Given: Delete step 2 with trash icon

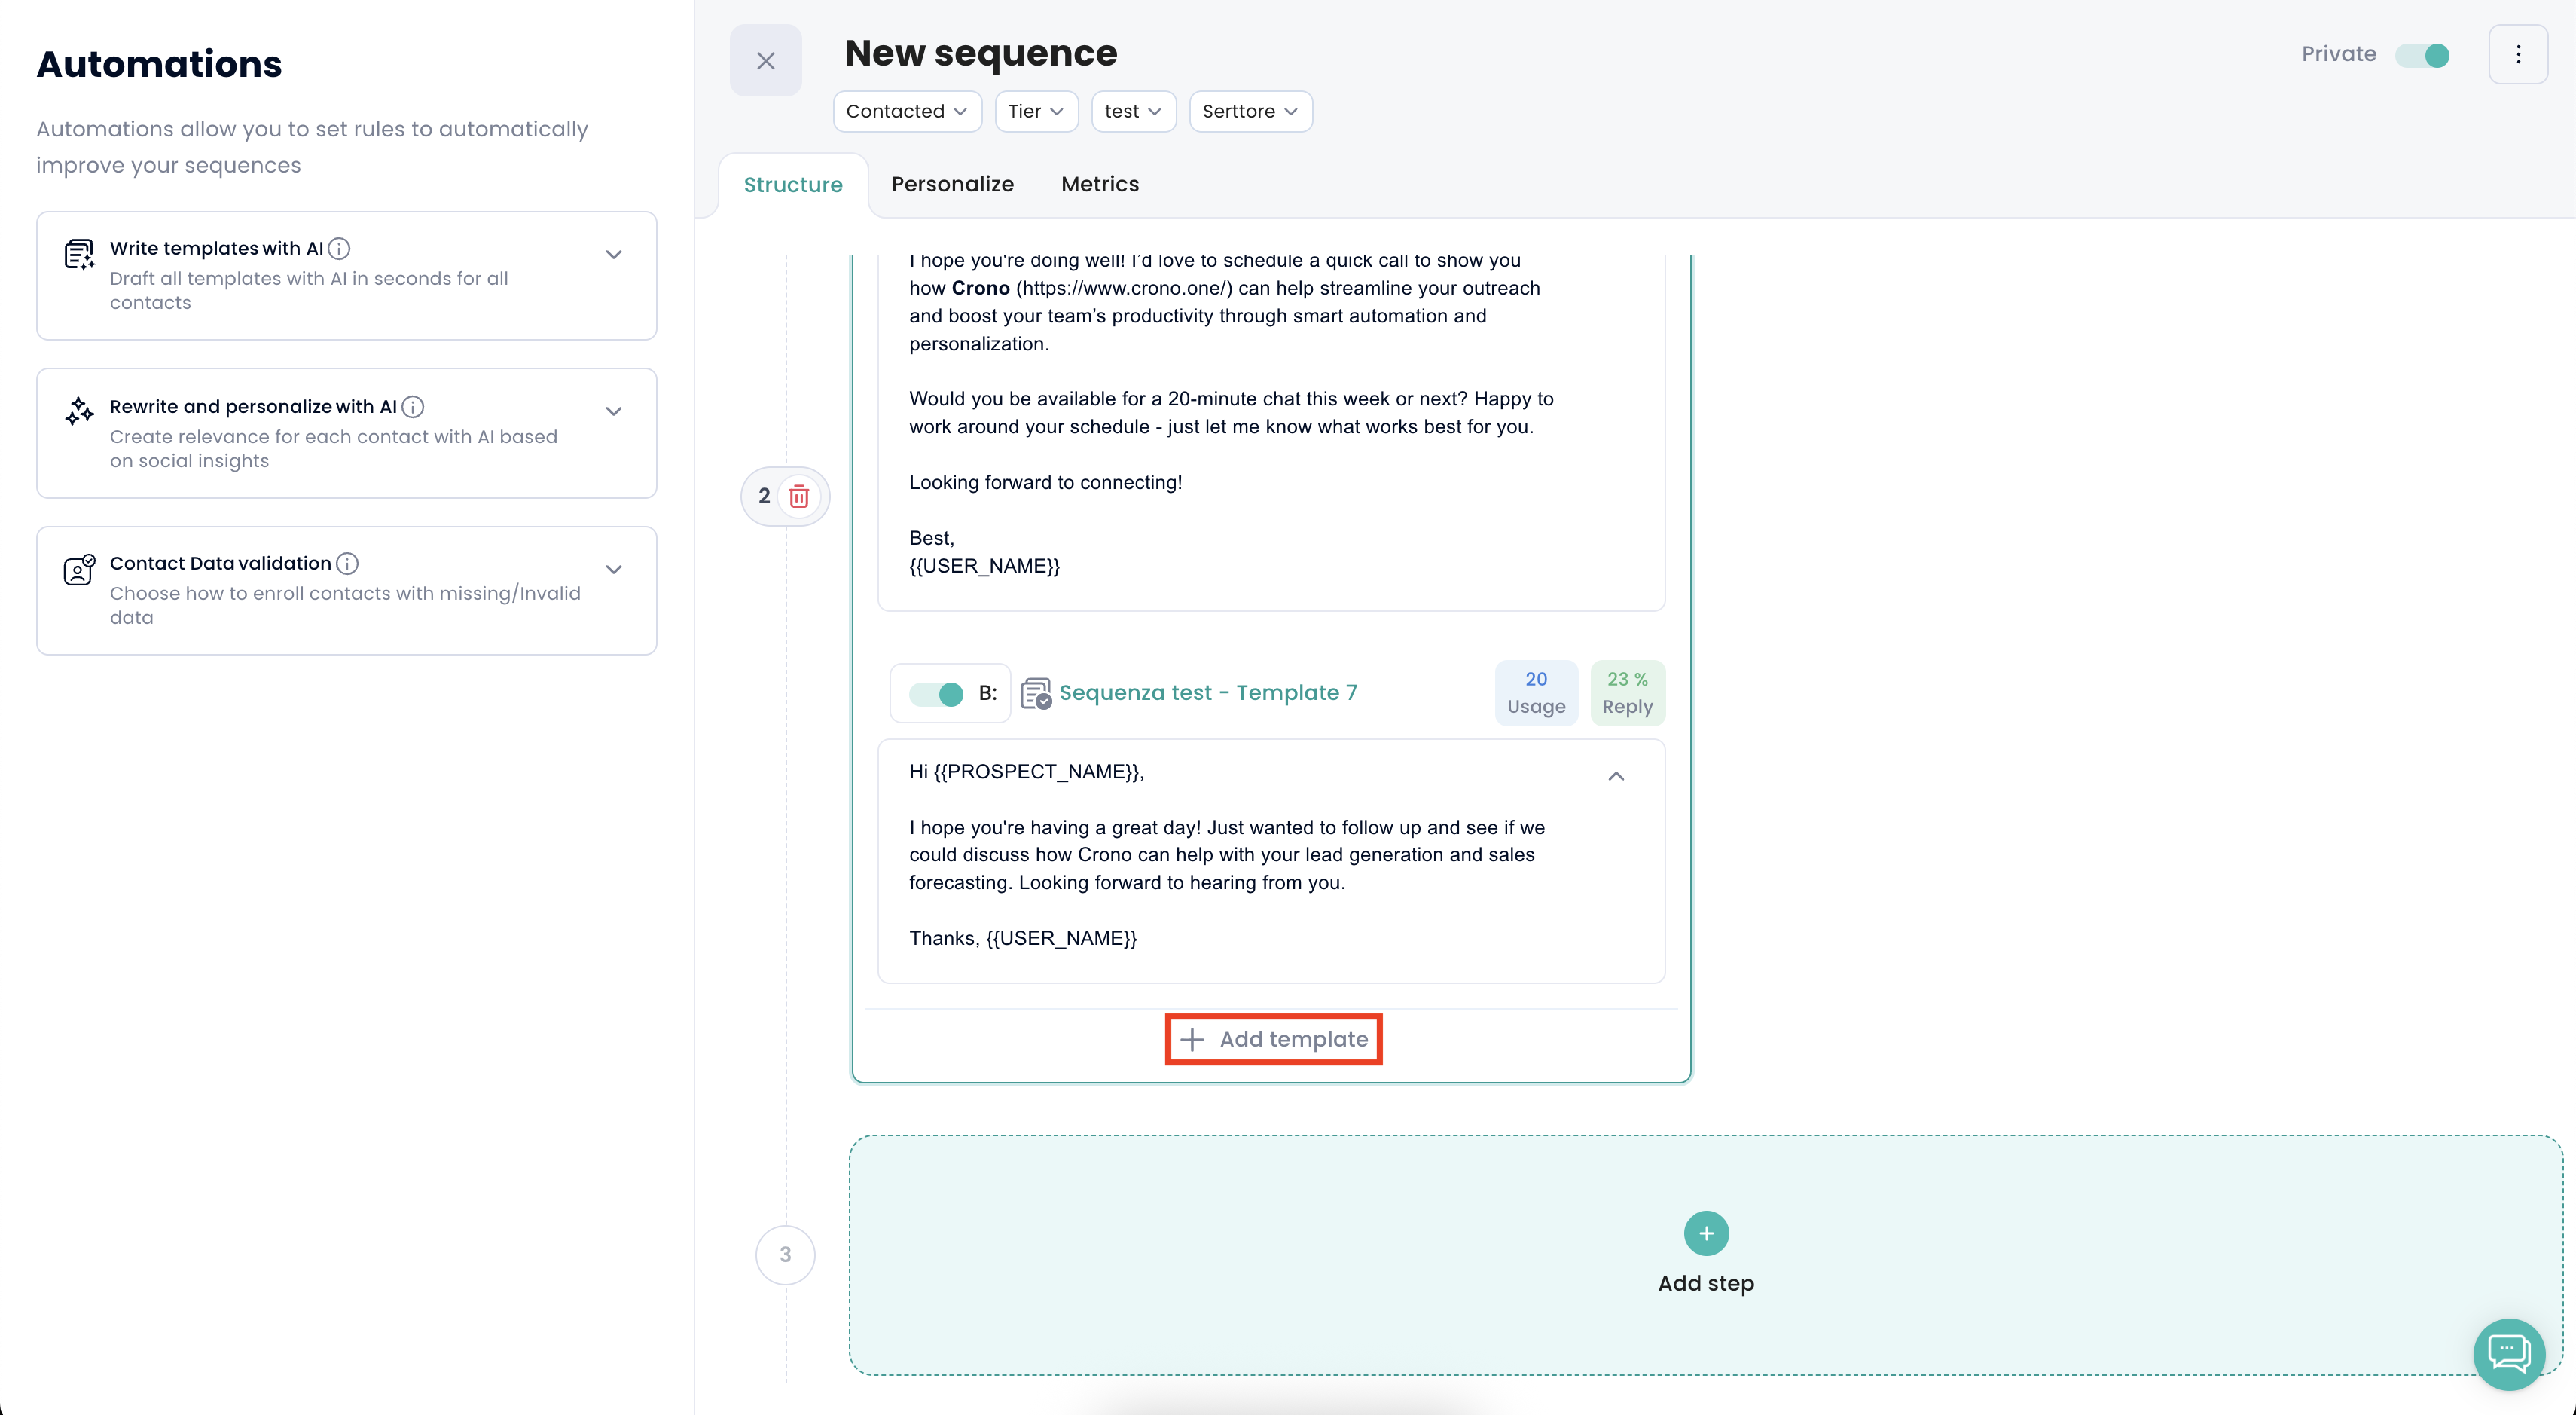Looking at the screenshot, I should [x=799, y=496].
